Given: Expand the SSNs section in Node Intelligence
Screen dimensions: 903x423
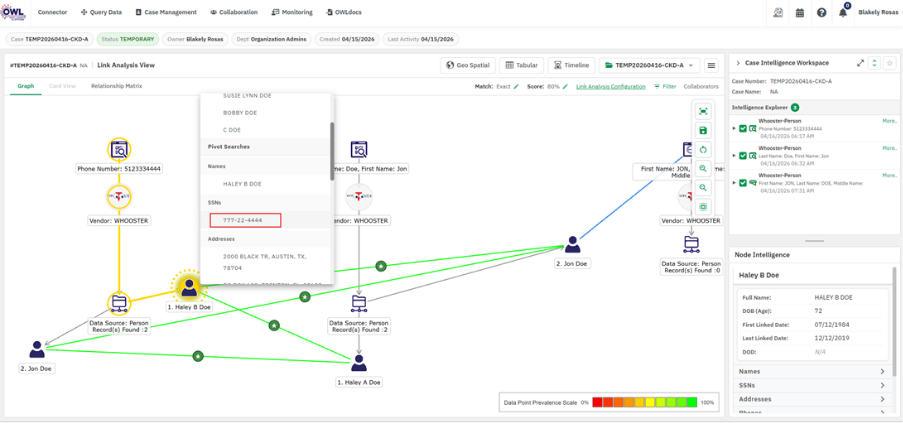Looking at the screenshot, I should tap(812, 386).
